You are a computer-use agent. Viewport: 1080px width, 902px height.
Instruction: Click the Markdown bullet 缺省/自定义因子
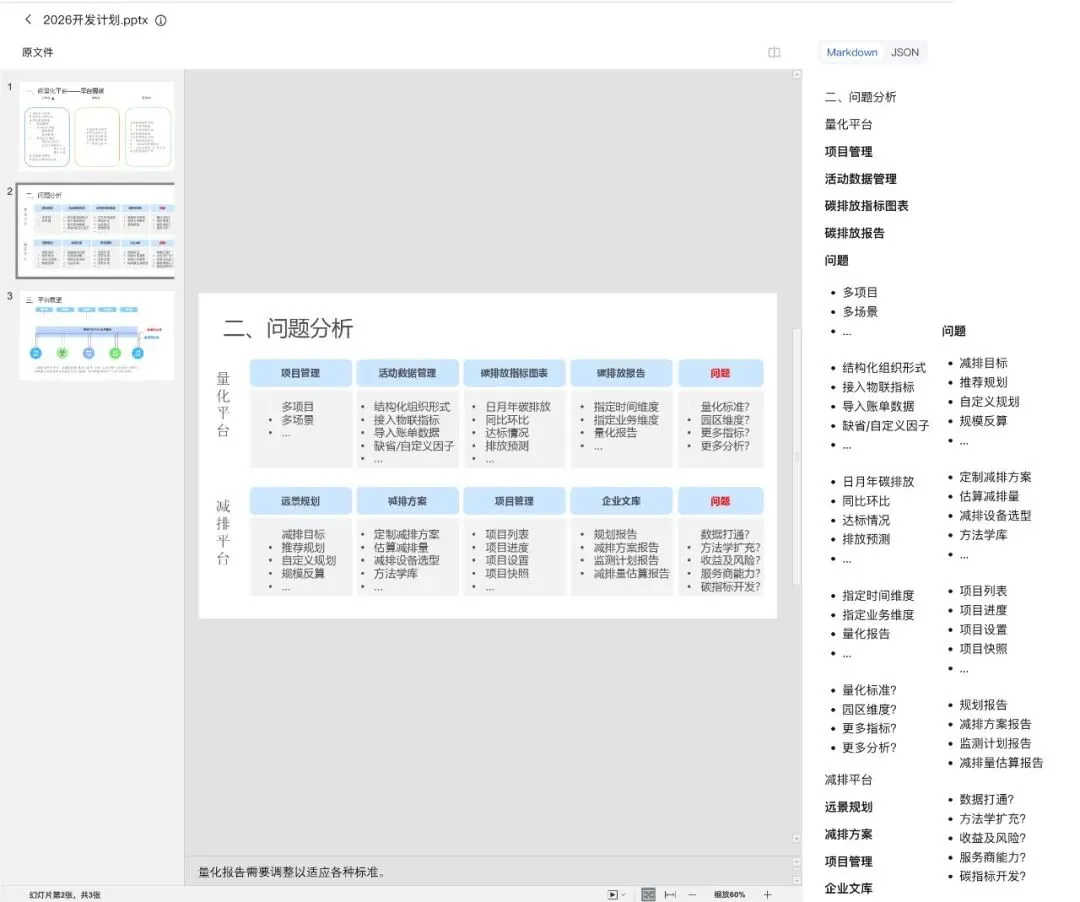(x=886, y=426)
